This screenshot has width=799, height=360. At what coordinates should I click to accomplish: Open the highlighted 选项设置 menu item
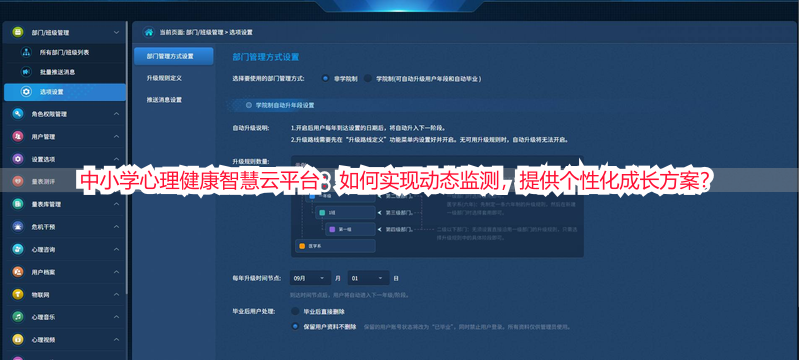(x=65, y=92)
